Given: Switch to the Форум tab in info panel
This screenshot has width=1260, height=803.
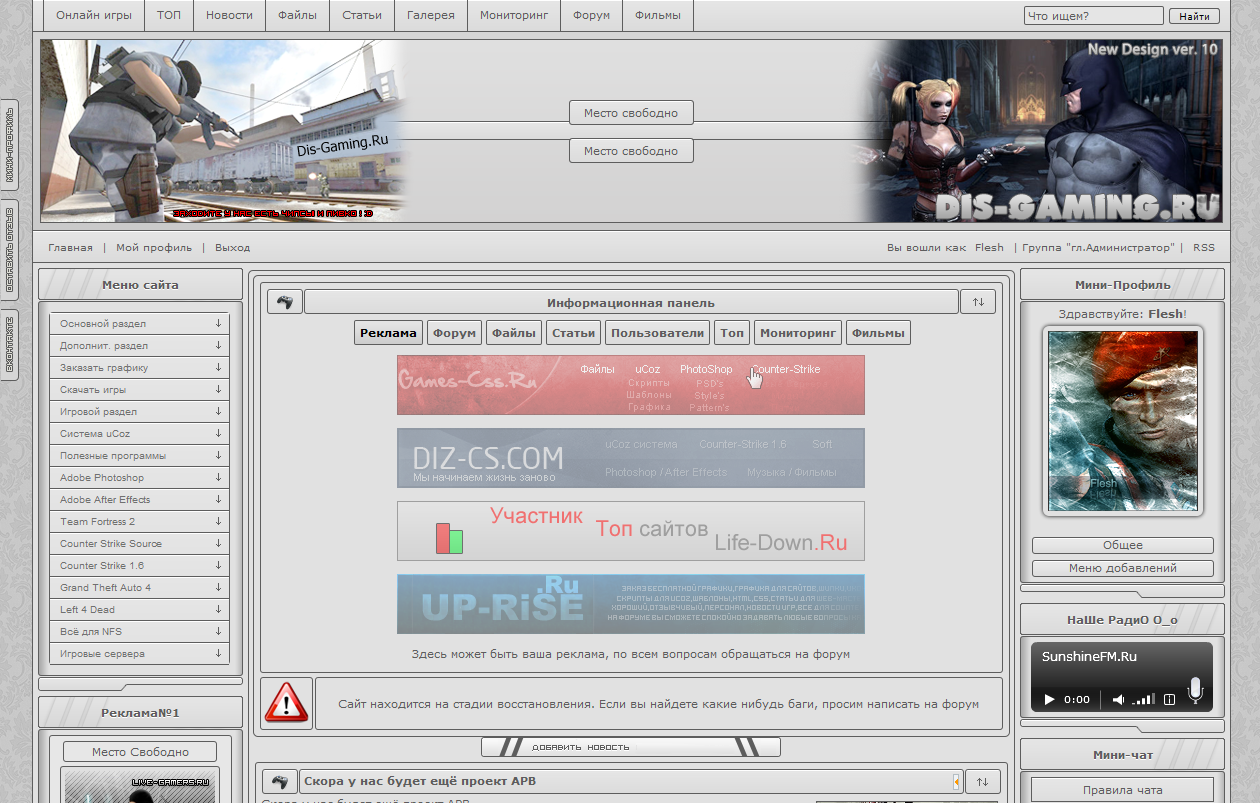Looking at the screenshot, I should point(454,333).
